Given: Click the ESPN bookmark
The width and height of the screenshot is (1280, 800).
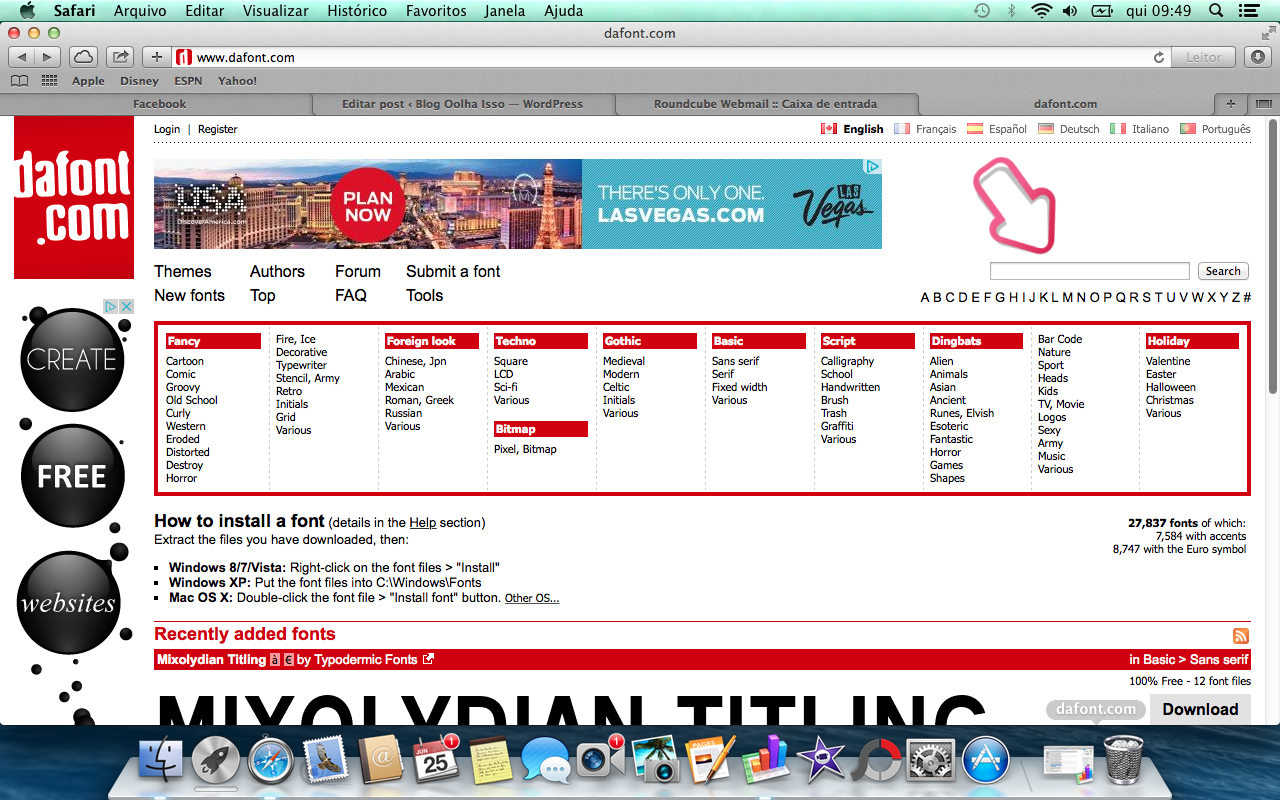Looking at the screenshot, I should pyautogui.click(x=188, y=81).
